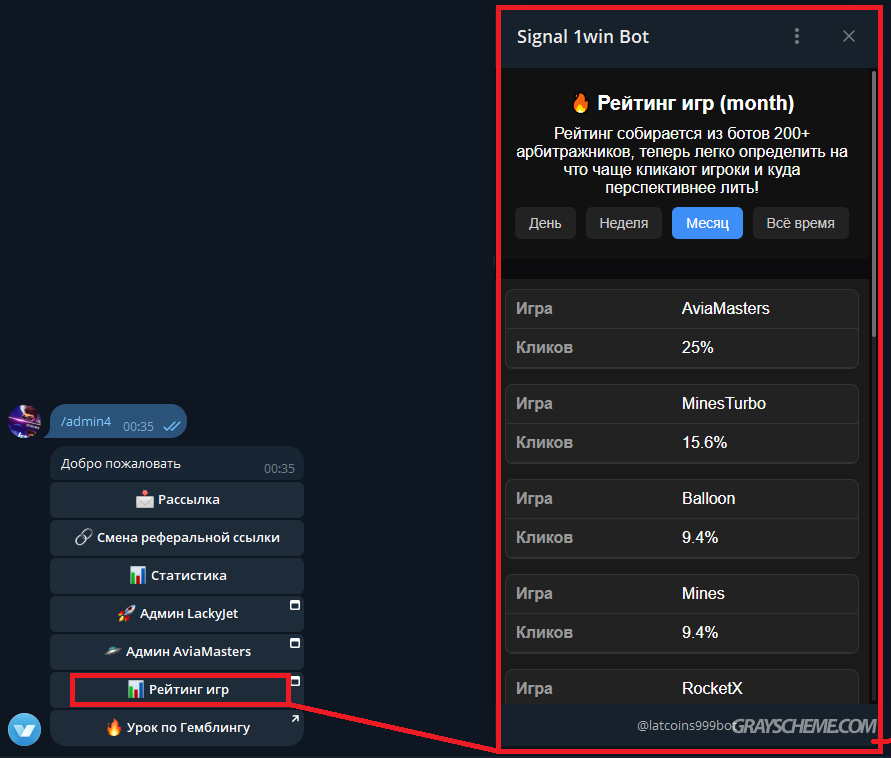Open the Статистика bot button
The image size is (891, 758).
pos(177,576)
